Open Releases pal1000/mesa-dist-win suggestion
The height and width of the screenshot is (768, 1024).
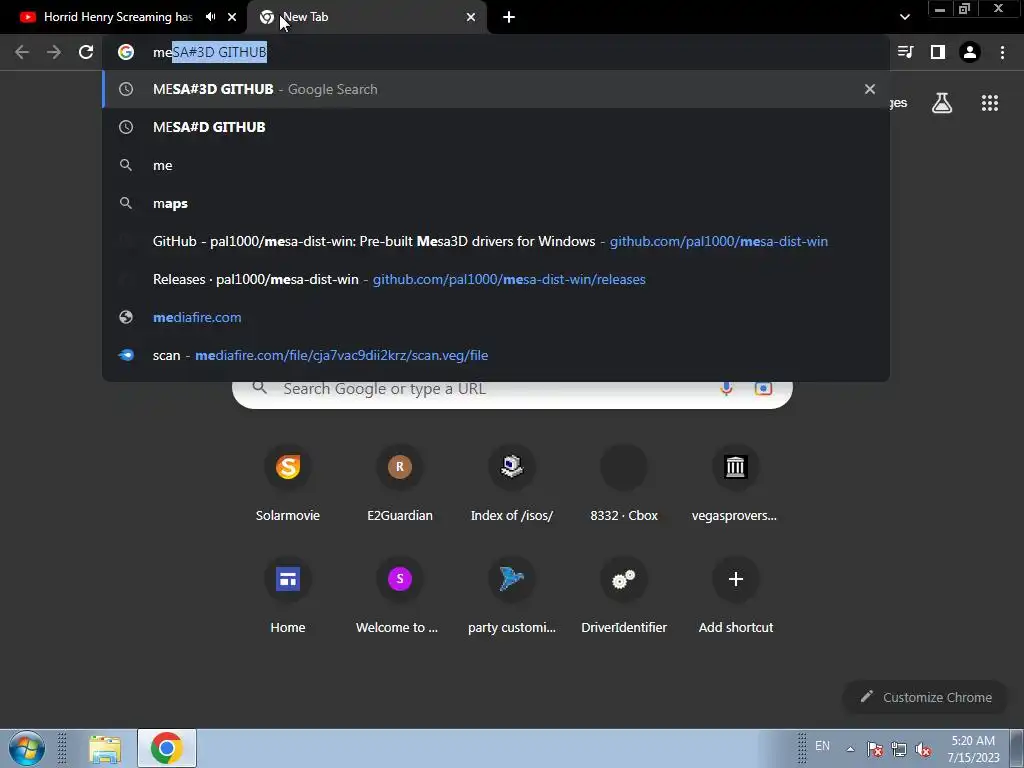[496, 279]
